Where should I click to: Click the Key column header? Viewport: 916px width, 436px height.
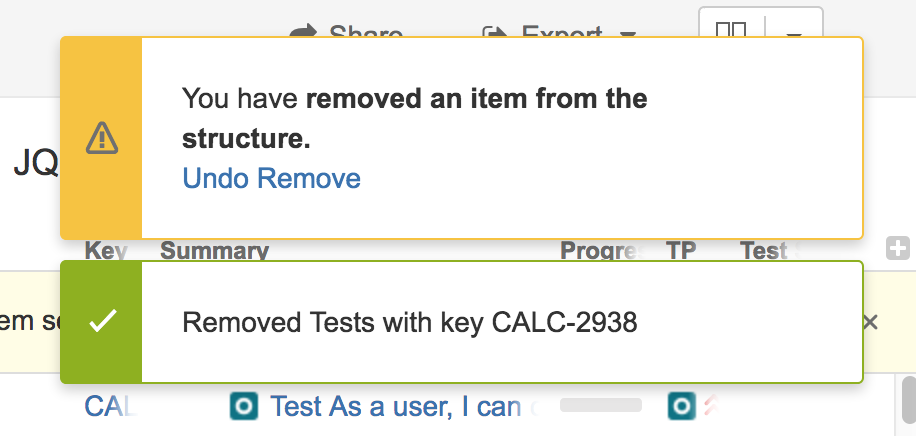(x=106, y=251)
